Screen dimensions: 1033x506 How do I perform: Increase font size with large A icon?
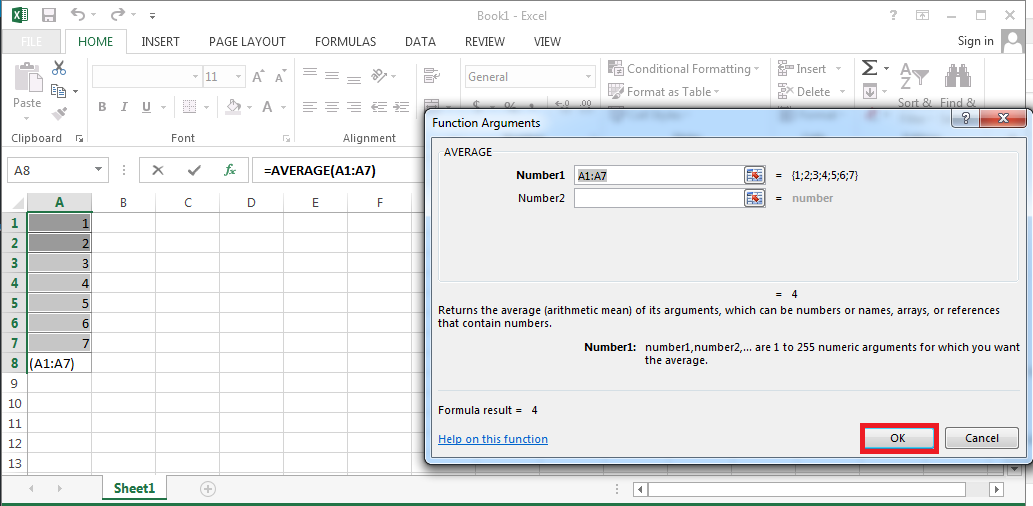pyautogui.click(x=258, y=76)
